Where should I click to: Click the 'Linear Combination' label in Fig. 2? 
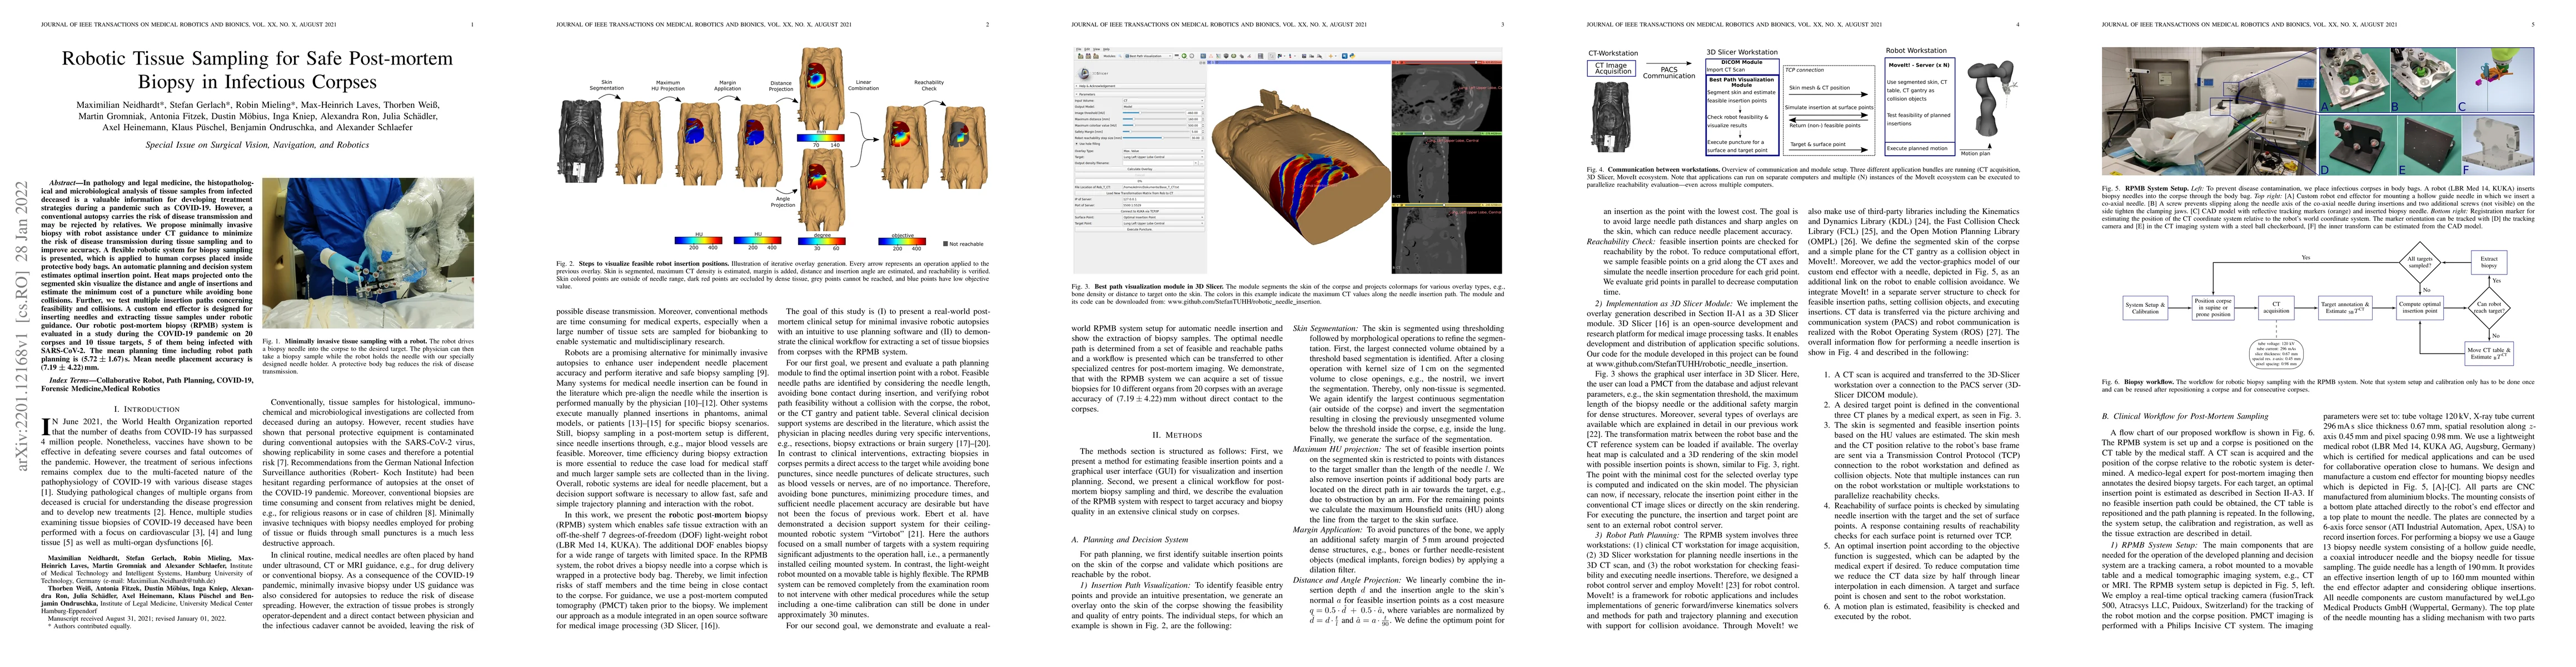[864, 86]
